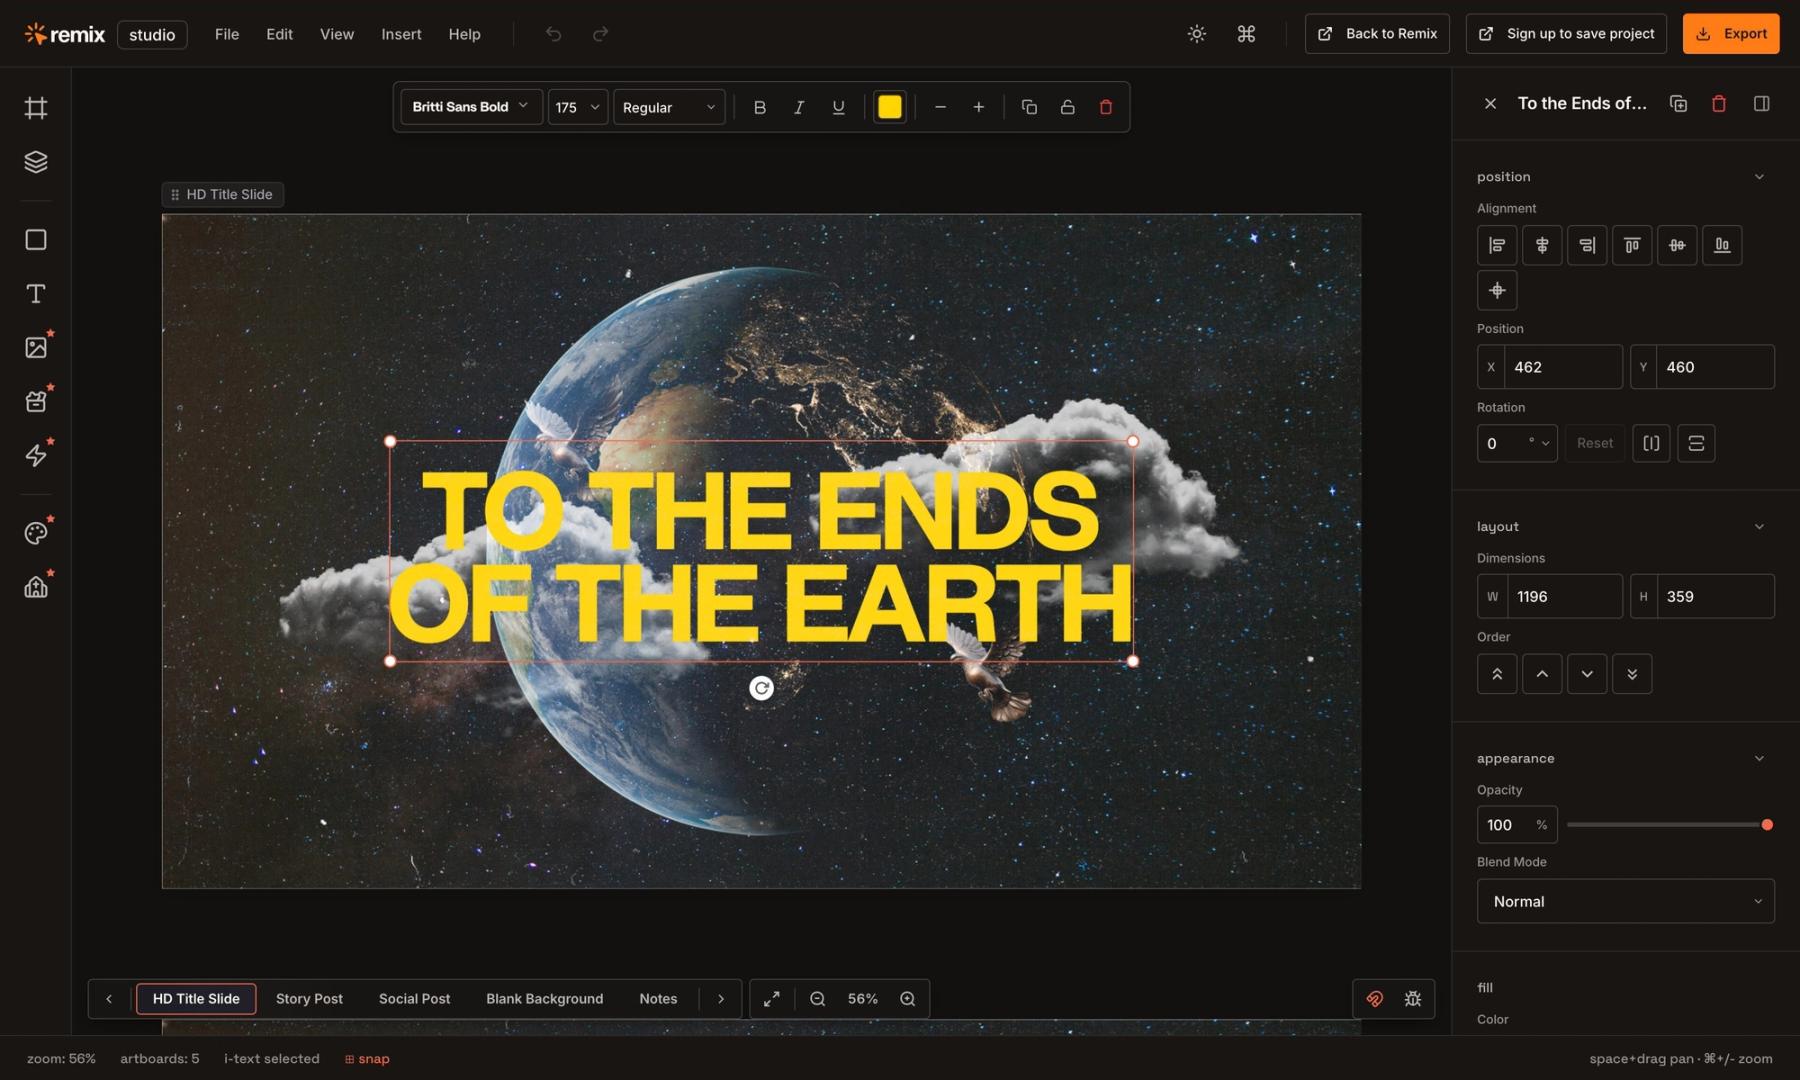This screenshot has width=1800, height=1080.
Task: Flip element vertically
Action: click(1696, 443)
